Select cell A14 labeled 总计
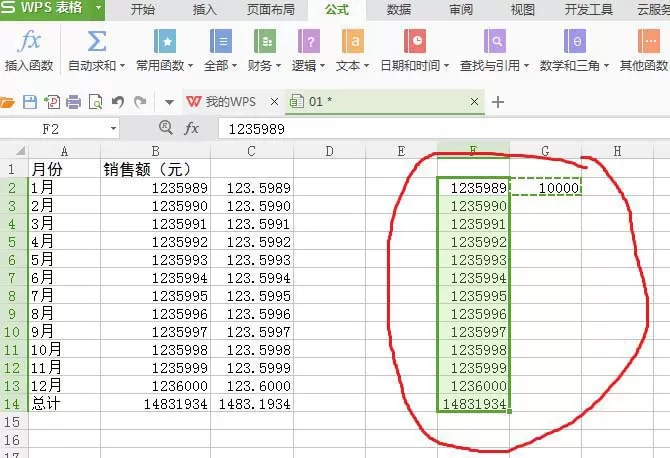The image size is (670, 458). (x=64, y=404)
